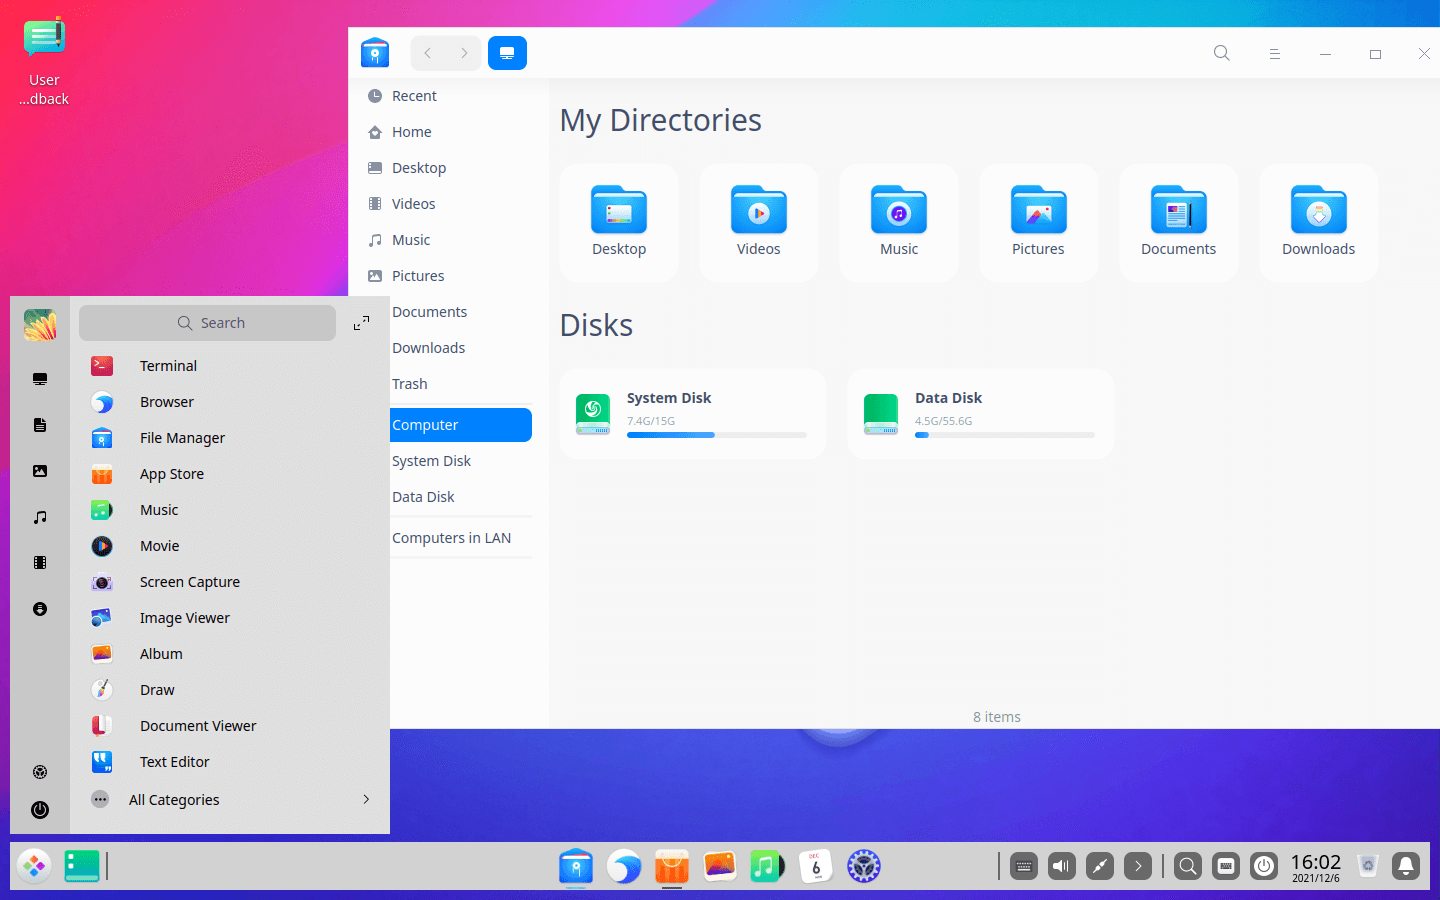Open the App Store from the dock
Viewport: 1440px width, 900px height.
pos(672,866)
